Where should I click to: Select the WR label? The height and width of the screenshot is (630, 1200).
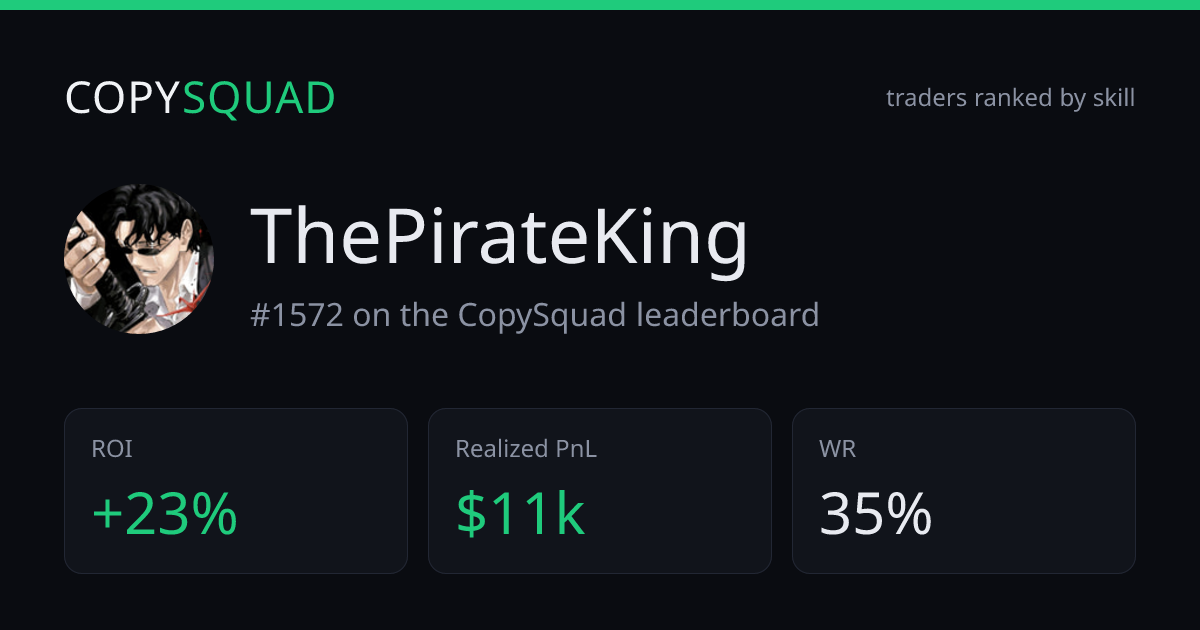[x=838, y=449]
